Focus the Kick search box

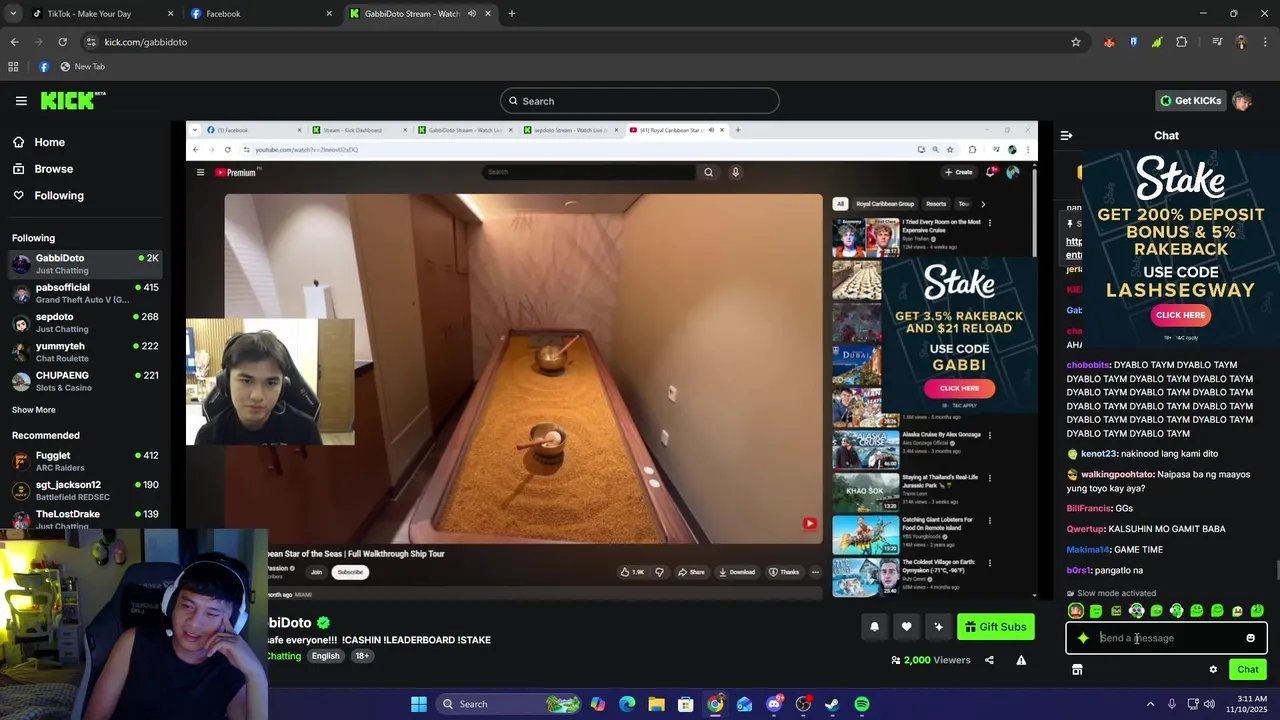point(640,101)
